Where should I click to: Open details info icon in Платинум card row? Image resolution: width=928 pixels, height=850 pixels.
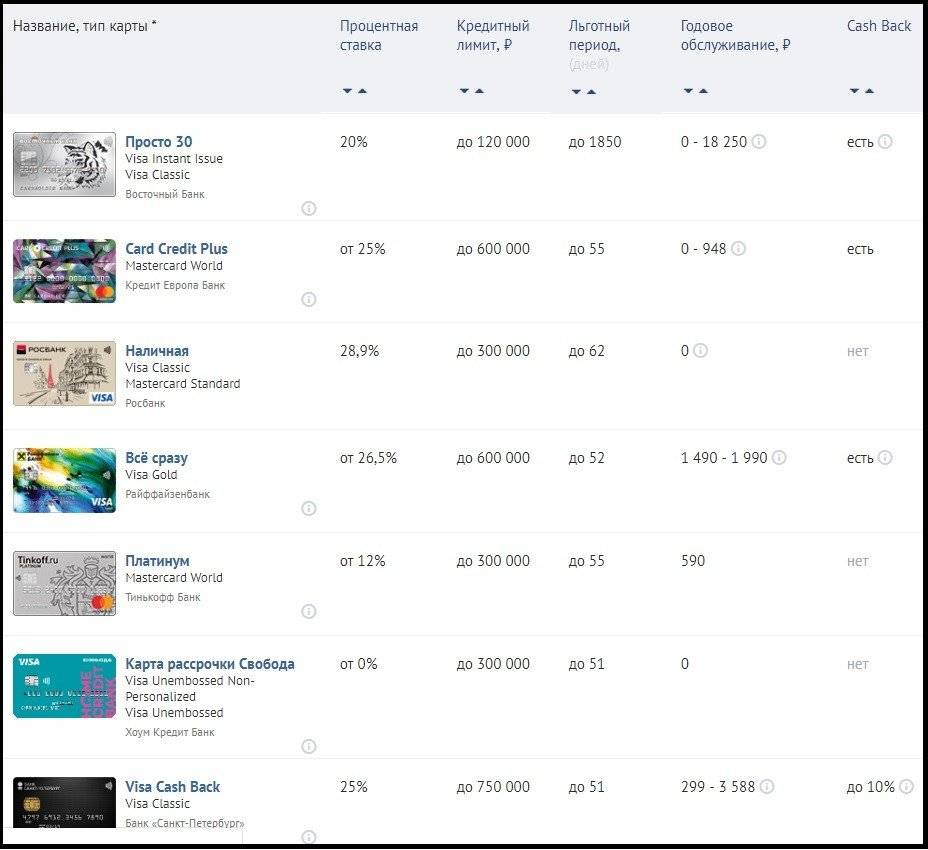click(x=309, y=611)
